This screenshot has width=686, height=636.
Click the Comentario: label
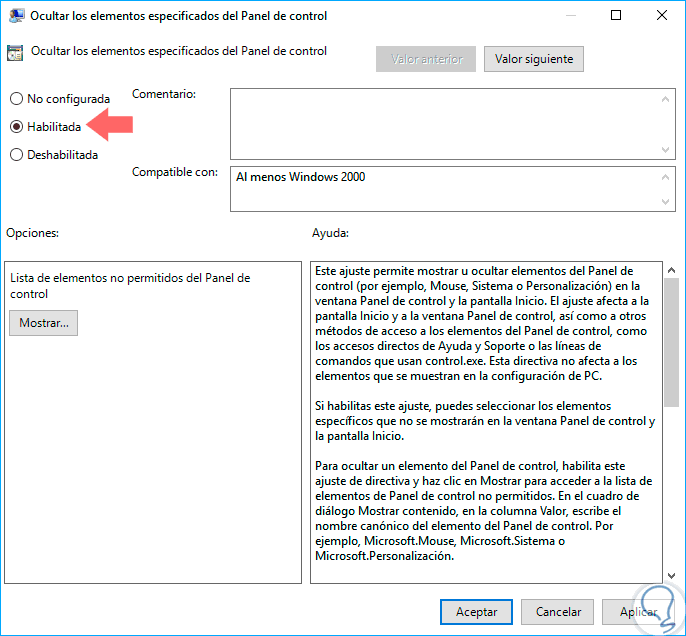pos(164,94)
